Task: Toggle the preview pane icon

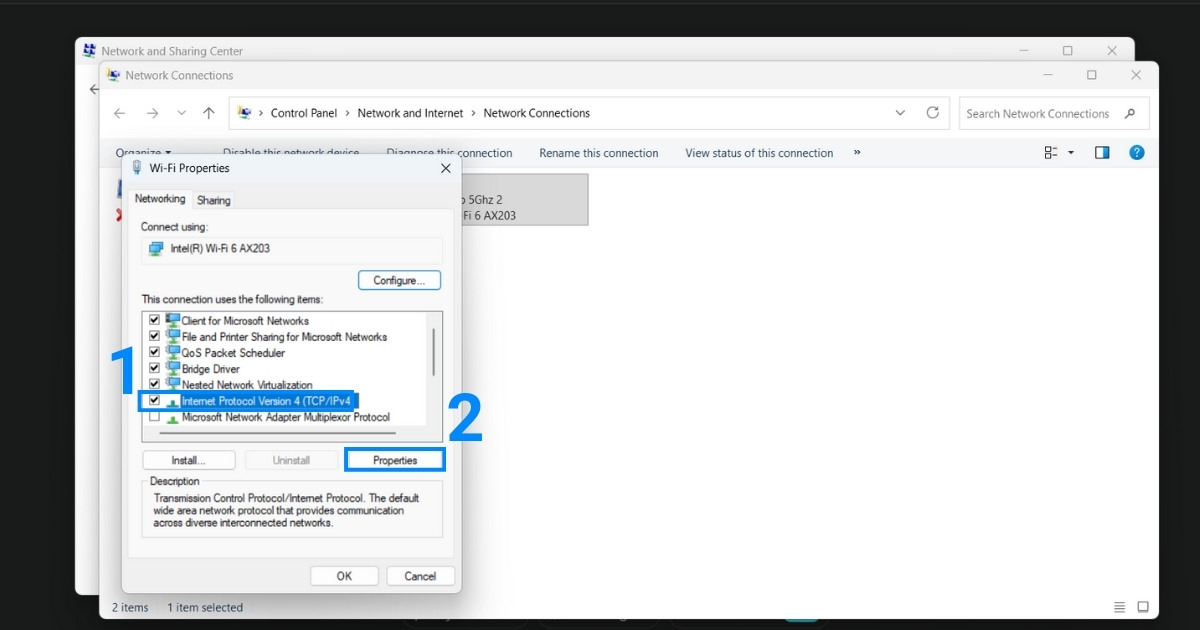Action: click(1102, 153)
